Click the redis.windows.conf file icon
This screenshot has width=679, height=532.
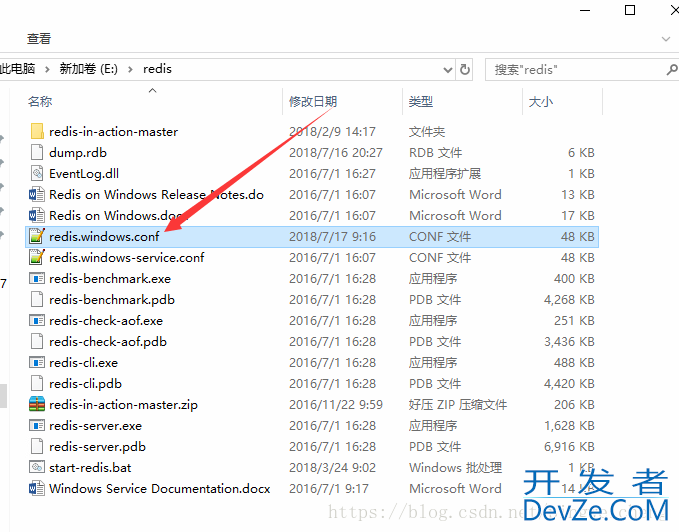click(x=37, y=236)
